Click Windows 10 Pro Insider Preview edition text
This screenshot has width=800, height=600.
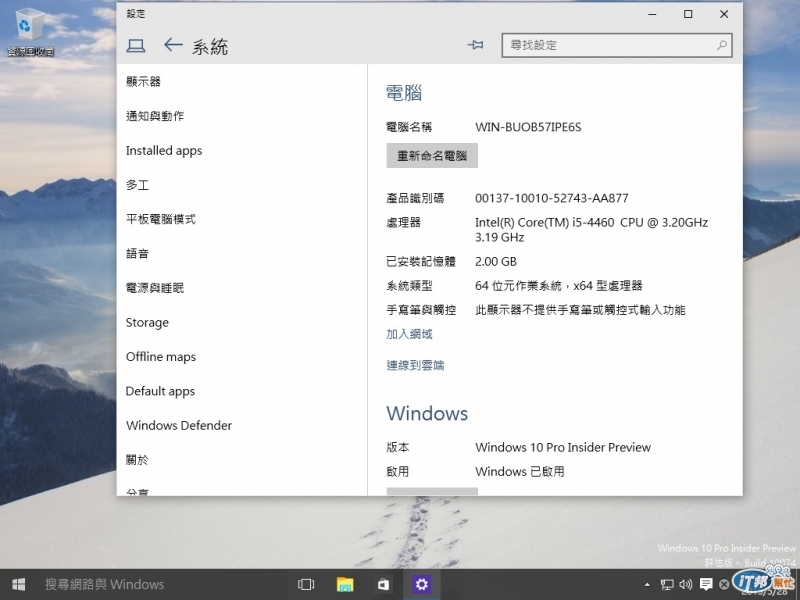563,447
